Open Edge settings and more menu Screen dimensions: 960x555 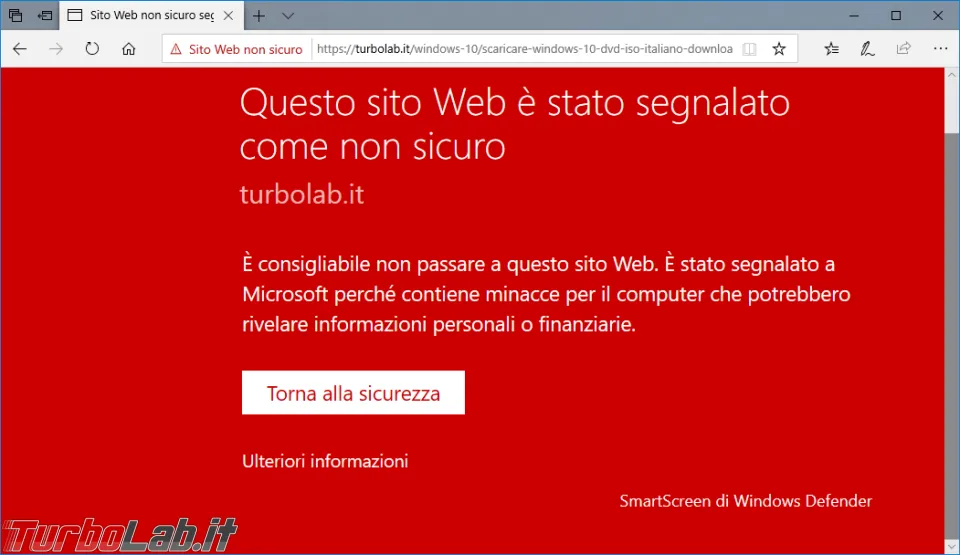(940, 48)
